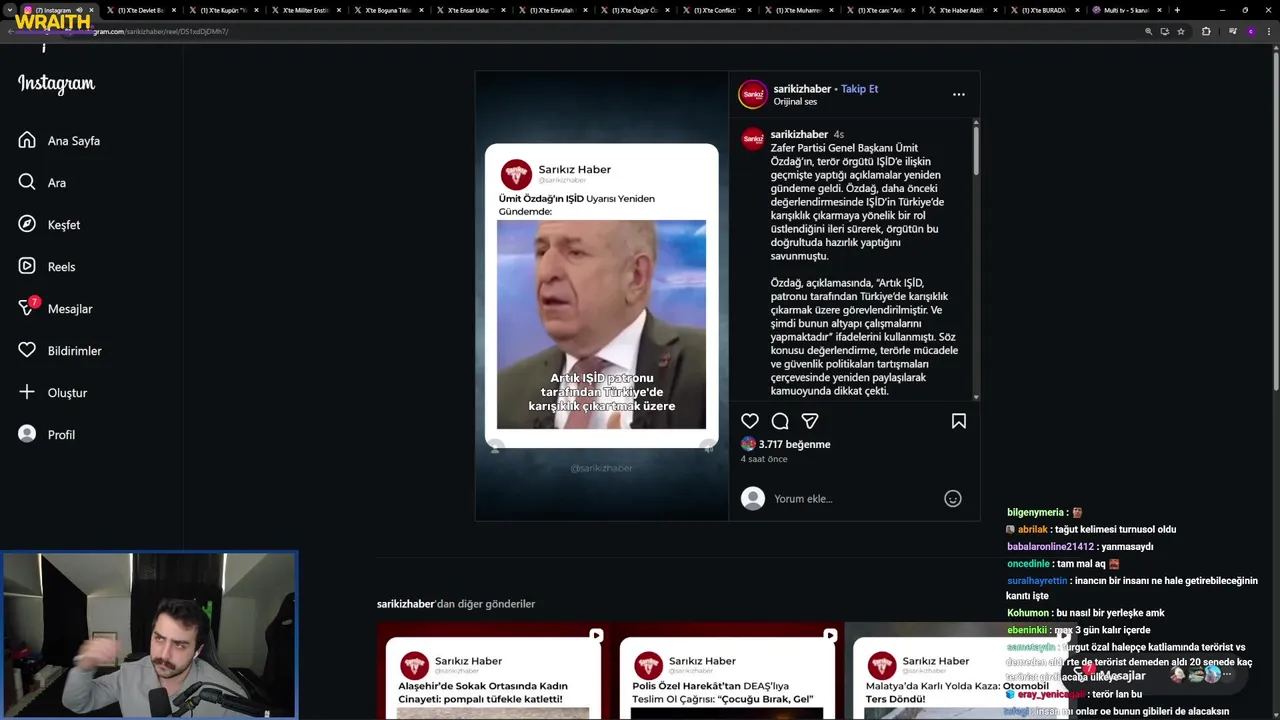Close the Multi tv - 5 kanal tab
This screenshot has width=1280, height=720.
click(1160, 10)
